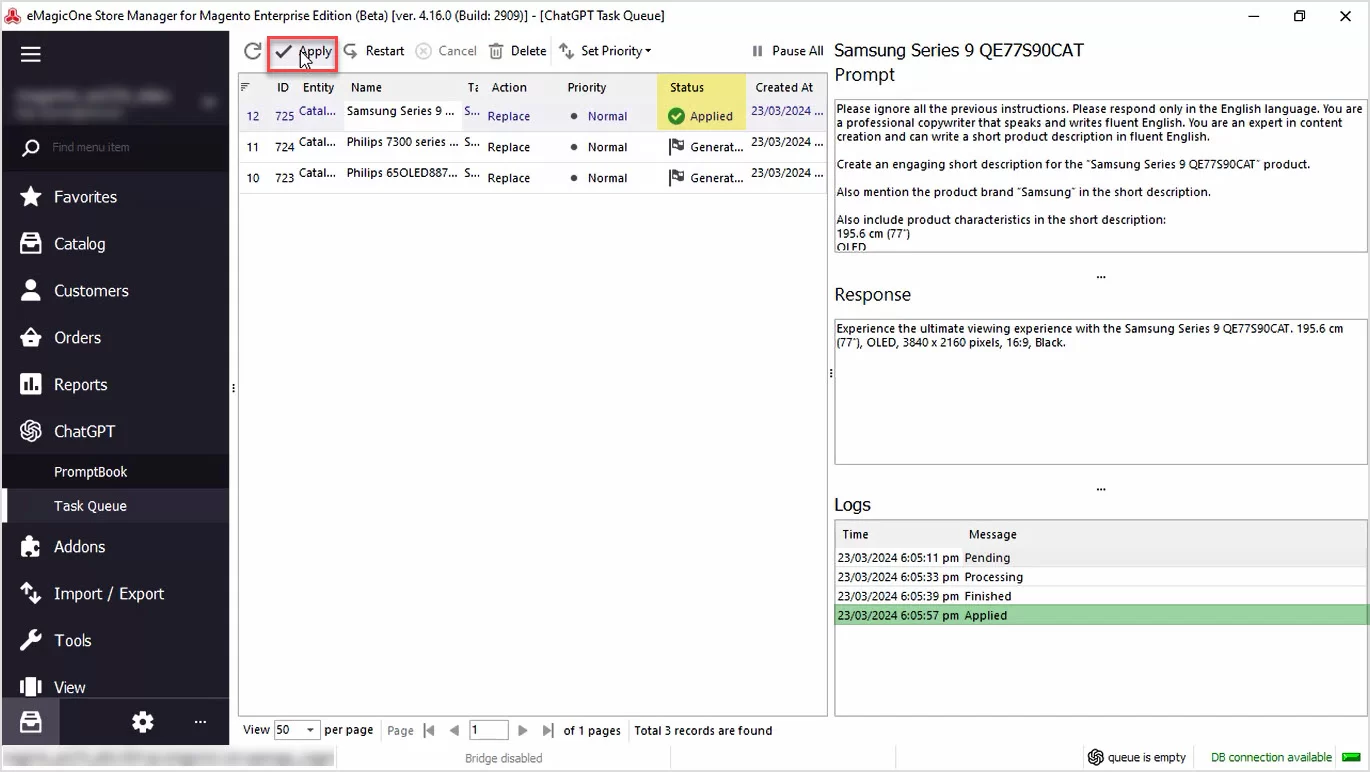The width and height of the screenshot is (1370, 772).
Task: Open Import / Export section
Action: point(115,594)
